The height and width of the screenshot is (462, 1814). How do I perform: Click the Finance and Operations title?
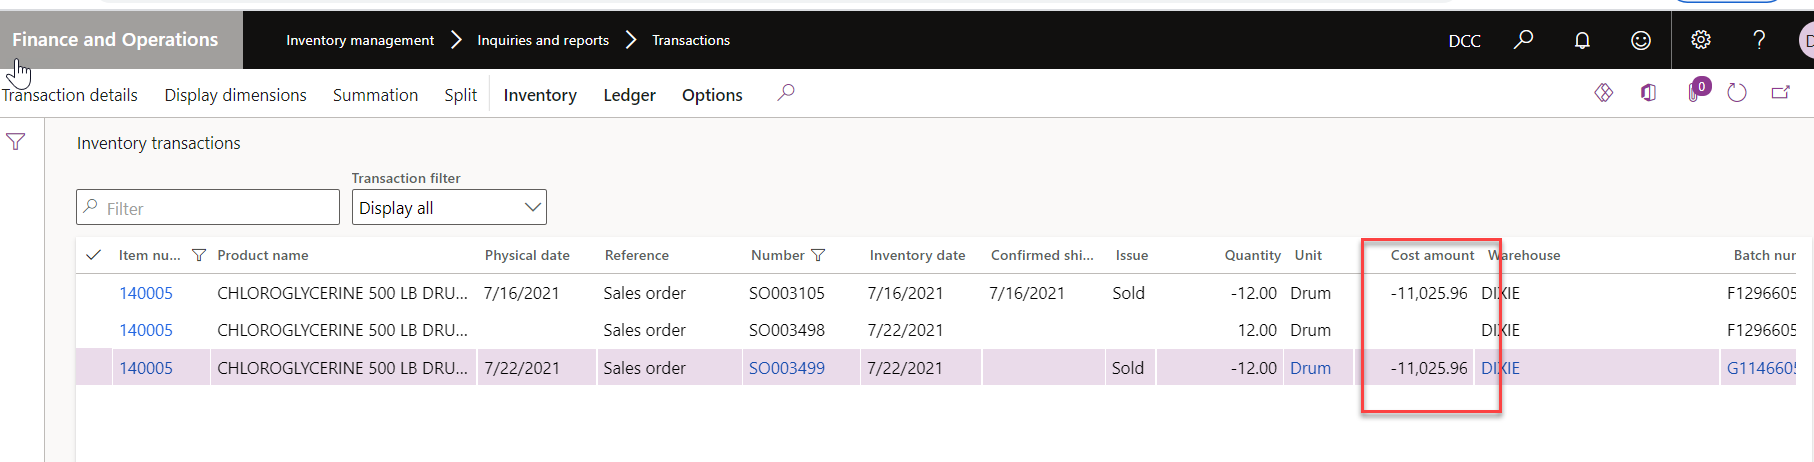coord(115,39)
